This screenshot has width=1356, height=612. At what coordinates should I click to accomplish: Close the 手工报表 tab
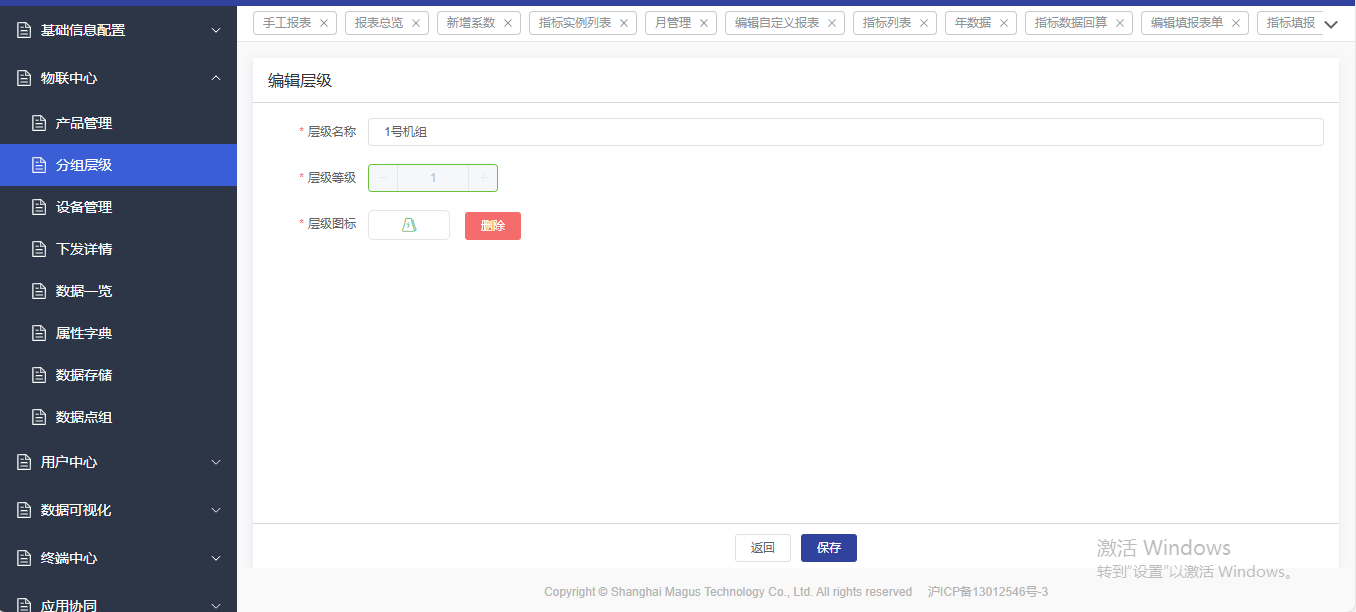point(323,23)
